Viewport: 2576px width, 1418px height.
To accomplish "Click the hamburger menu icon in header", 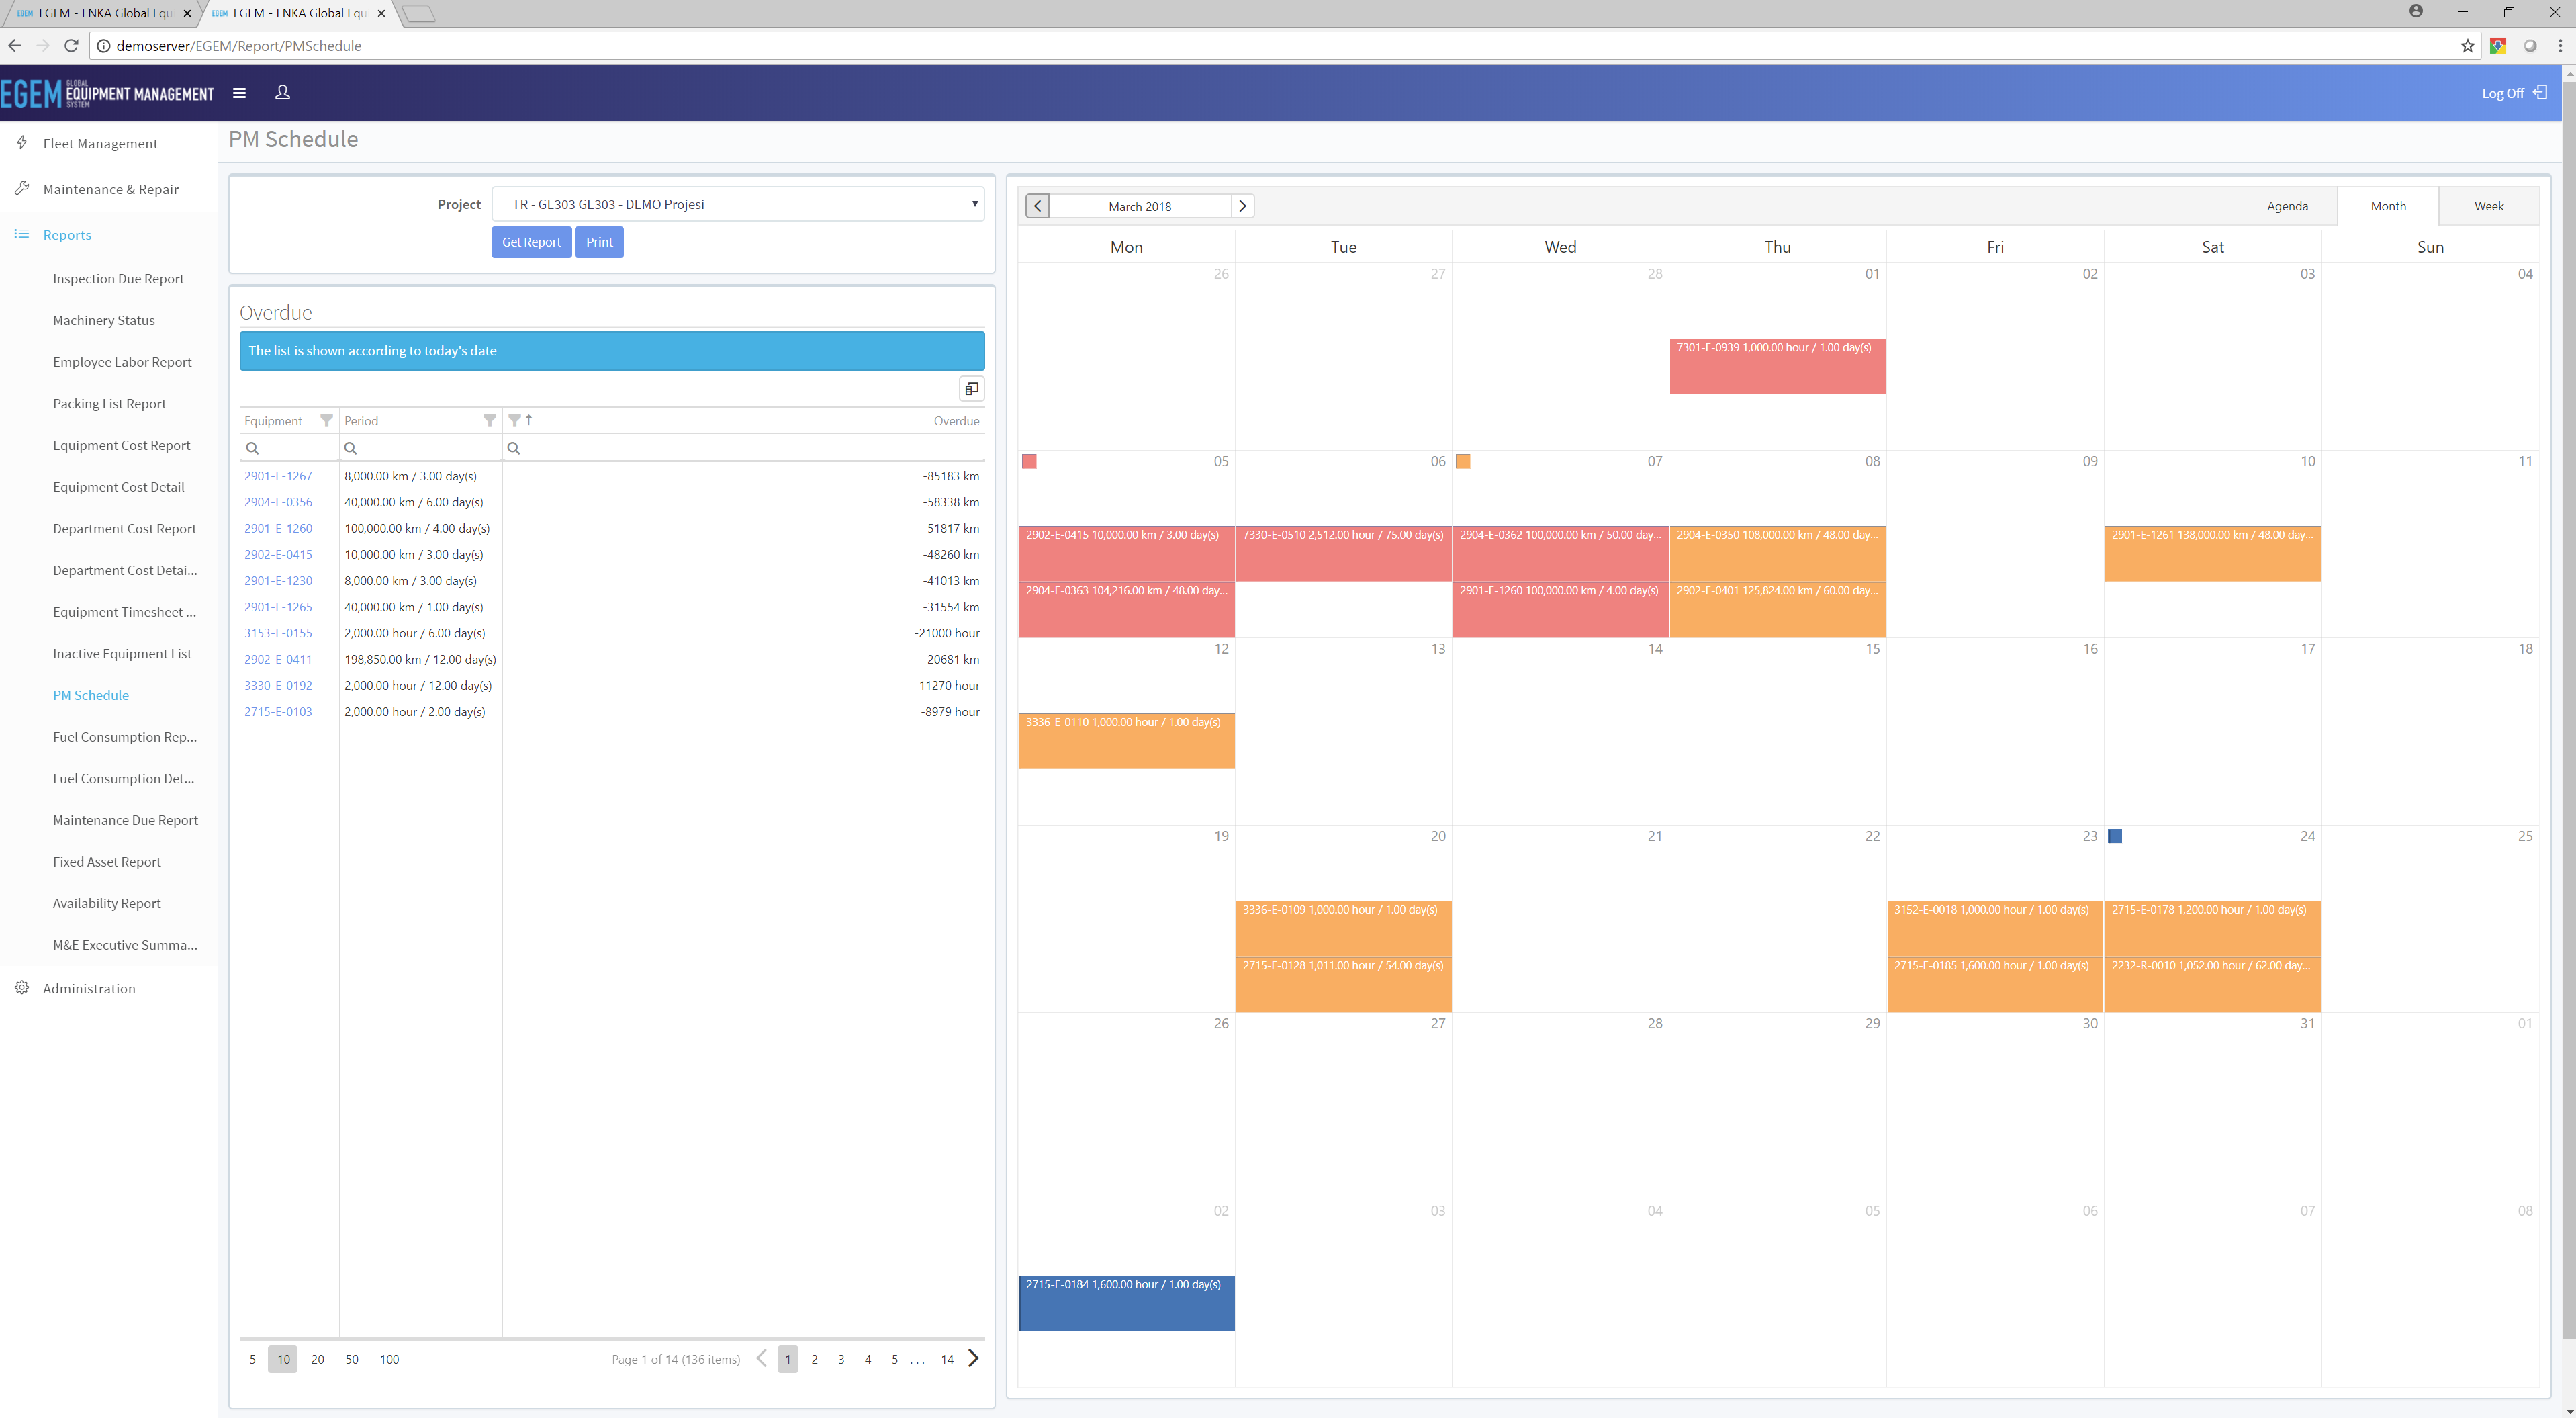I will pos(239,93).
